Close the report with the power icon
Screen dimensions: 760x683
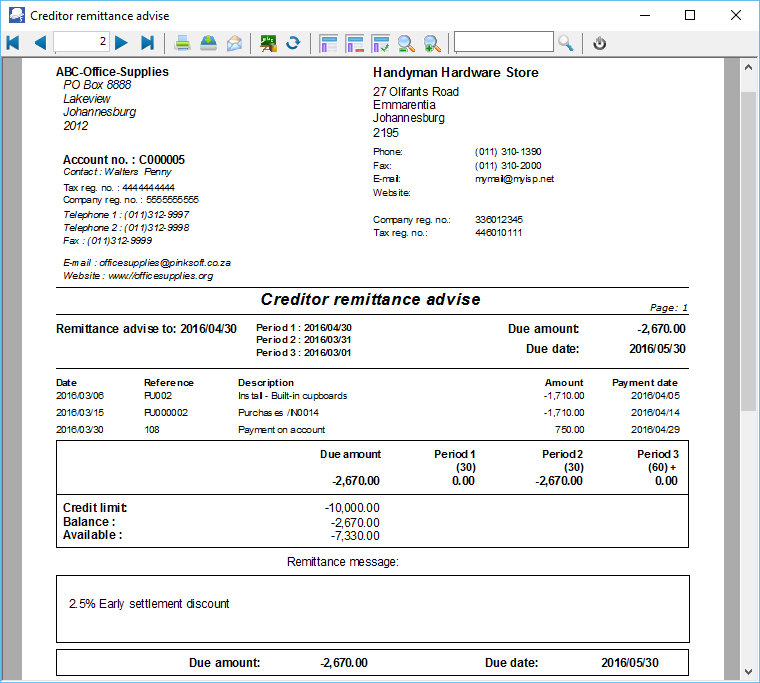[600, 43]
